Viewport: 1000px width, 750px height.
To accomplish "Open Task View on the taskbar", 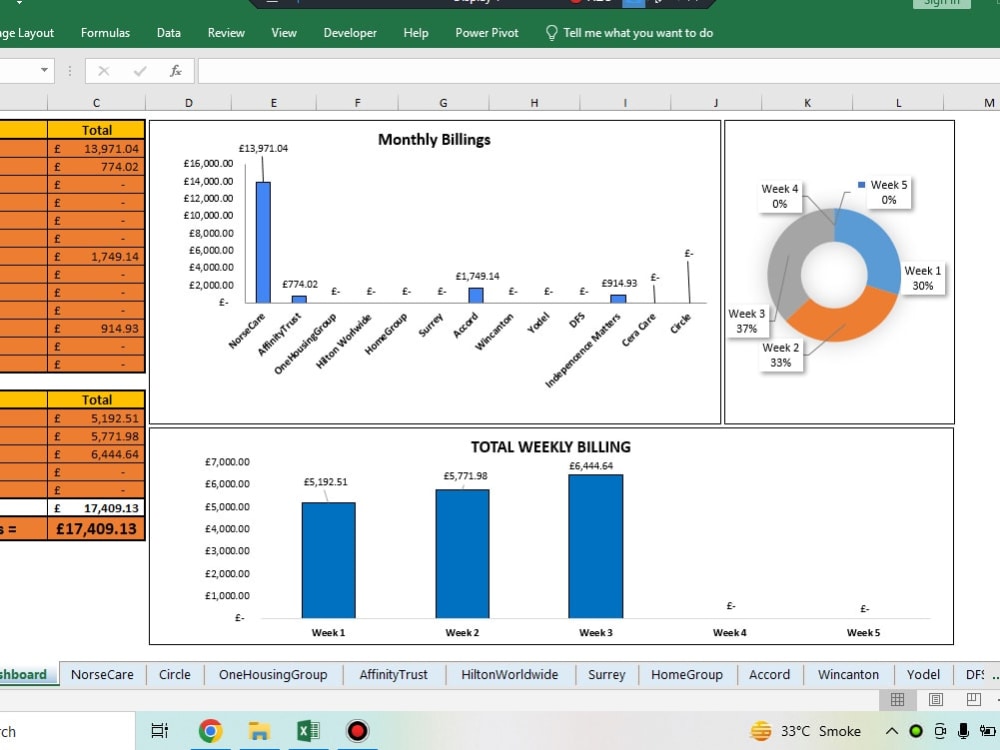I will click(x=159, y=731).
